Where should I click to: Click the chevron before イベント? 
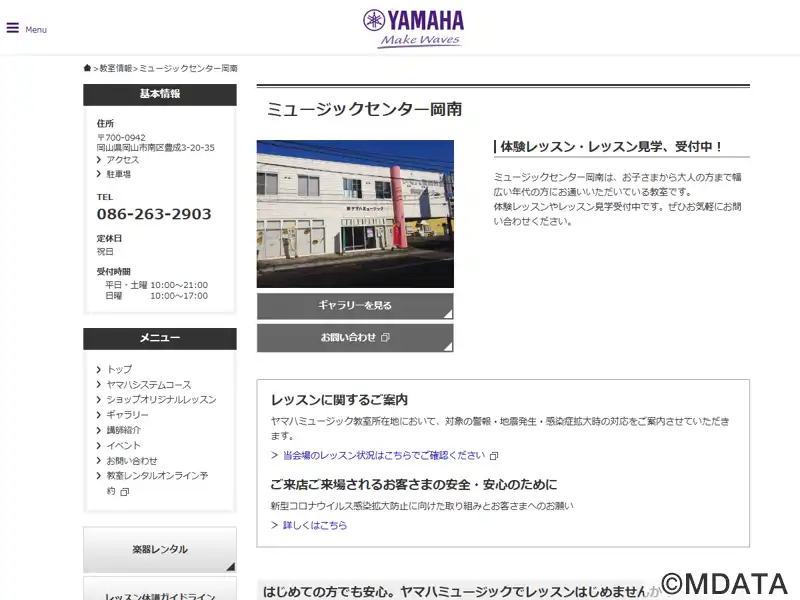98,445
